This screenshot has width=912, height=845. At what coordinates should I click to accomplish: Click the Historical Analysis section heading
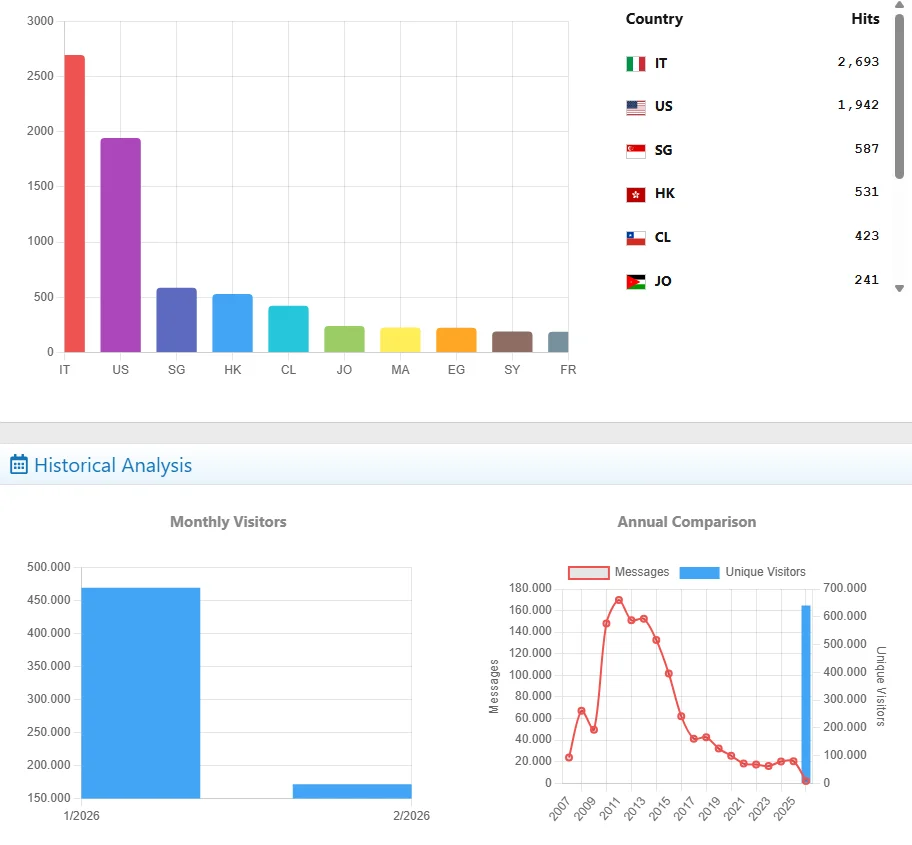[113, 465]
